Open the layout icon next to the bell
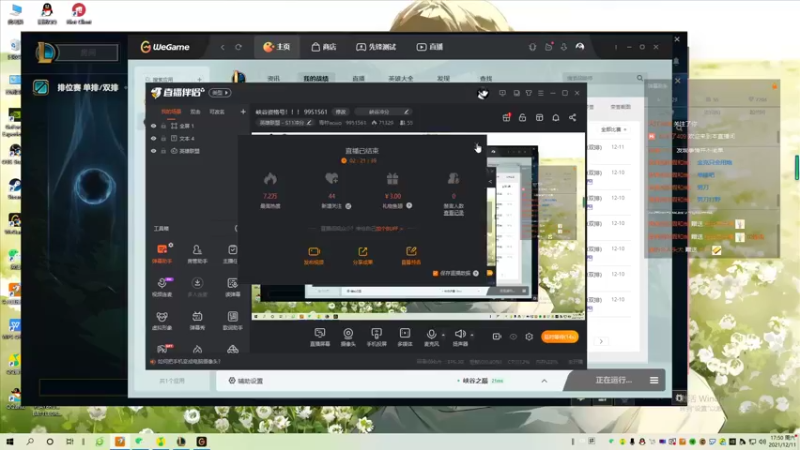This screenshot has width=800, height=450. point(539,118)
